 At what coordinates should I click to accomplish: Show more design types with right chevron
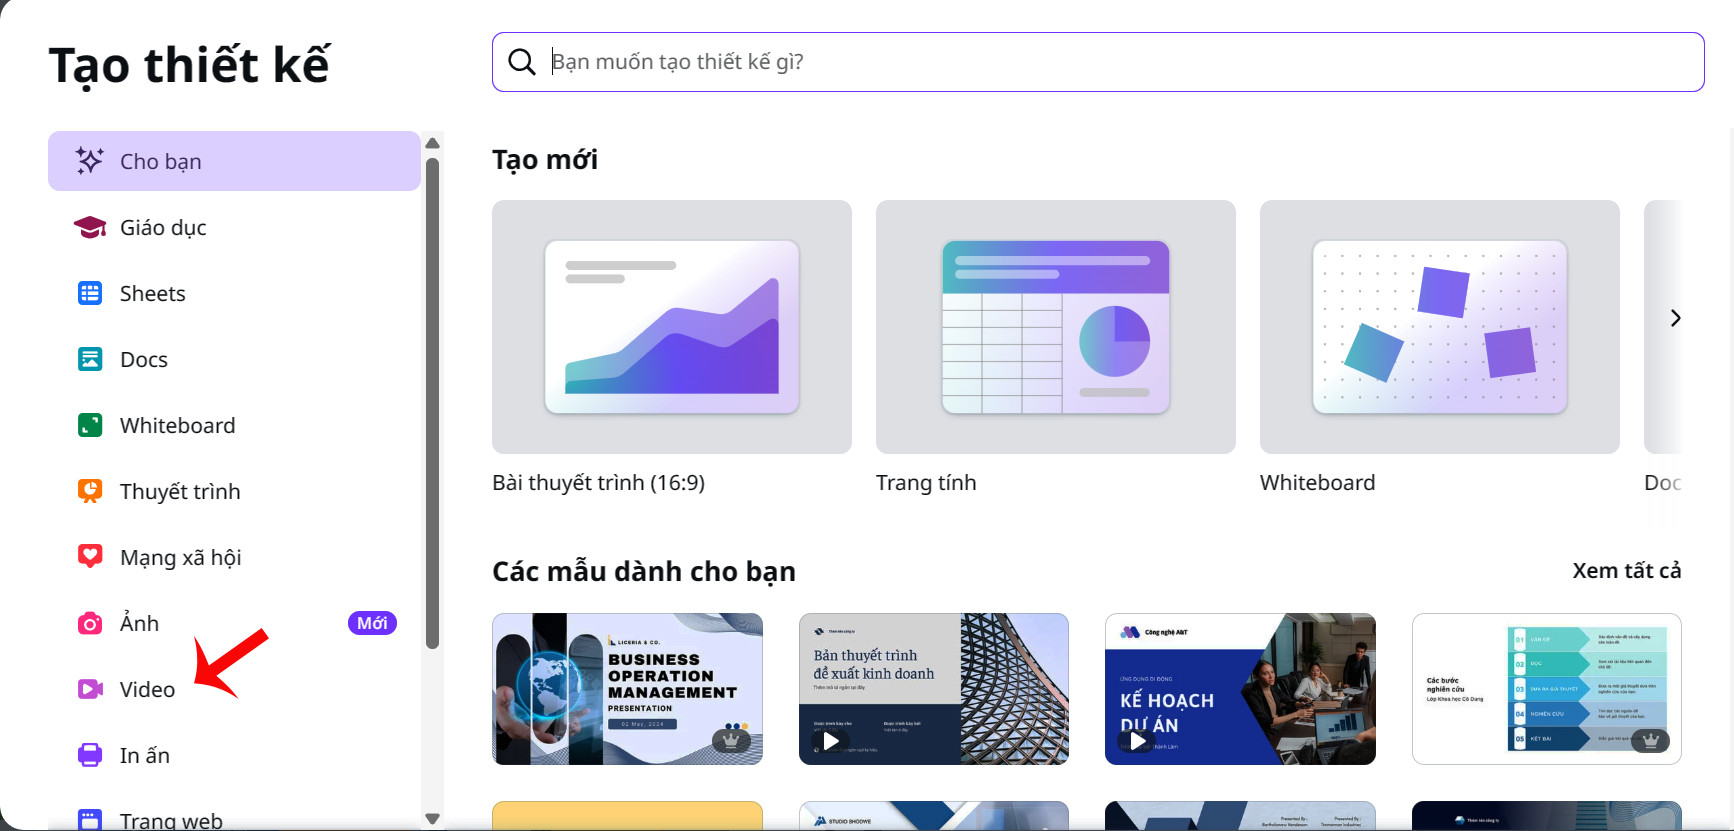(1675, 318)
